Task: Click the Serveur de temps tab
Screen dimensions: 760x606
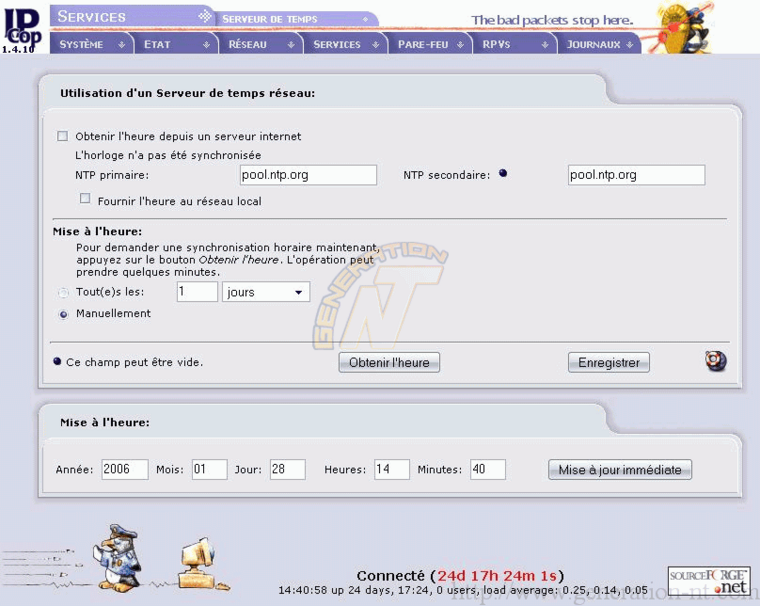Action: (295, 19)
